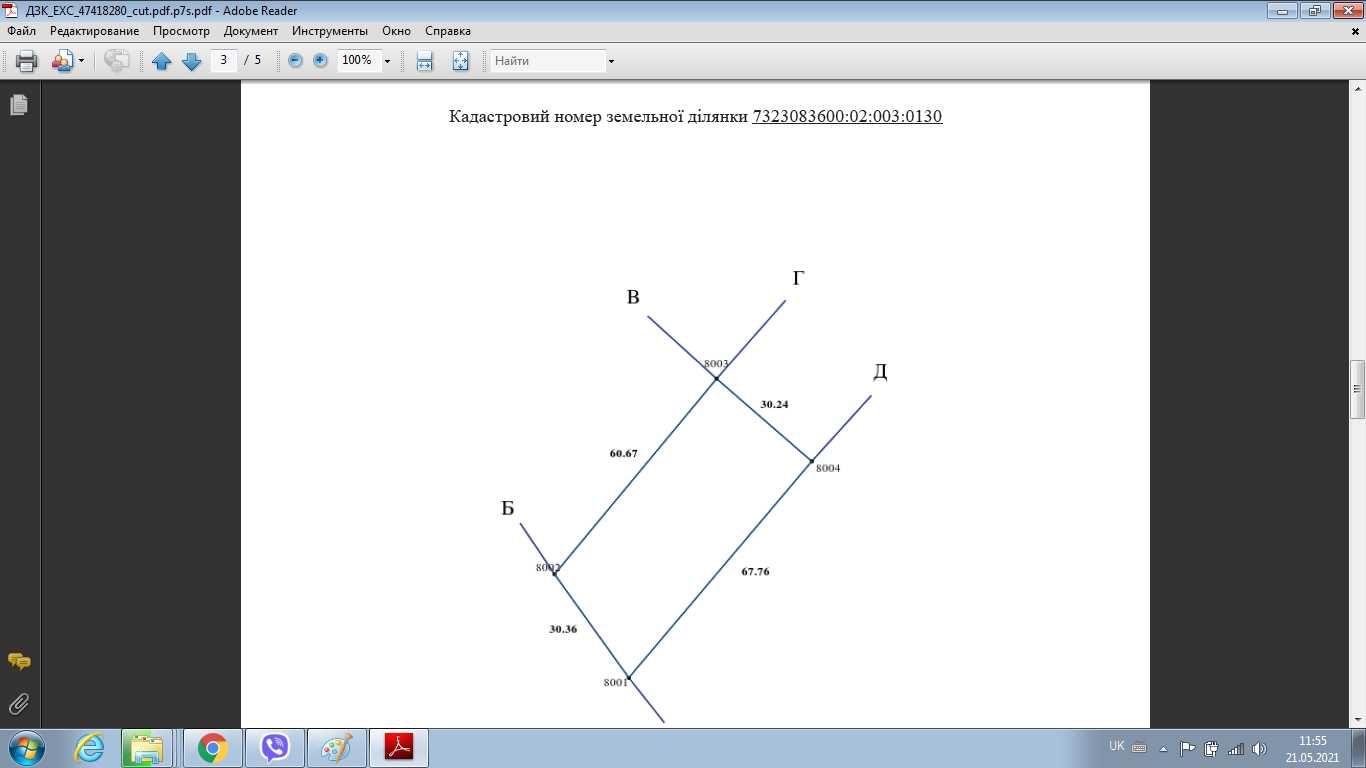Open the Pages panel in left sidebar
The image size is (1366, 768).
pyautogui.click(x=19, y=105)
